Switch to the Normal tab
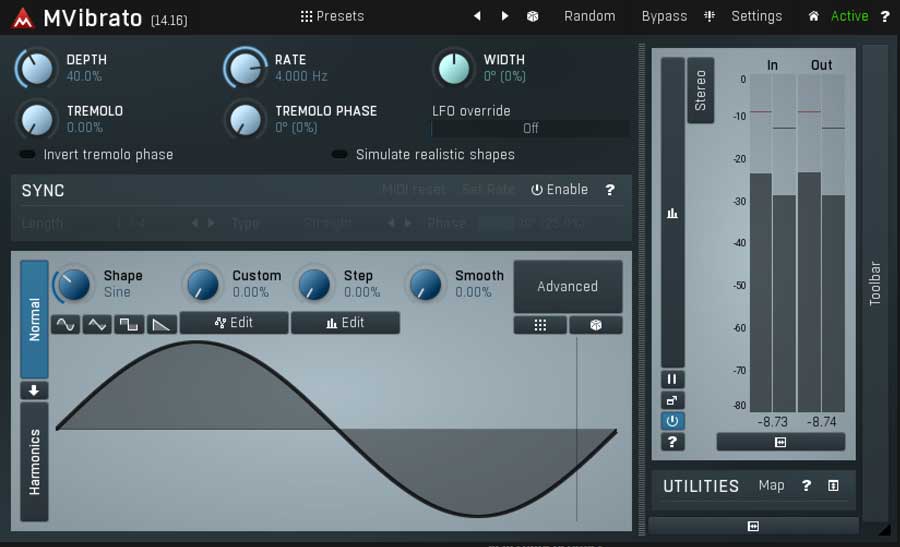This screenshot has width=900, height=547. coord(34,319)
